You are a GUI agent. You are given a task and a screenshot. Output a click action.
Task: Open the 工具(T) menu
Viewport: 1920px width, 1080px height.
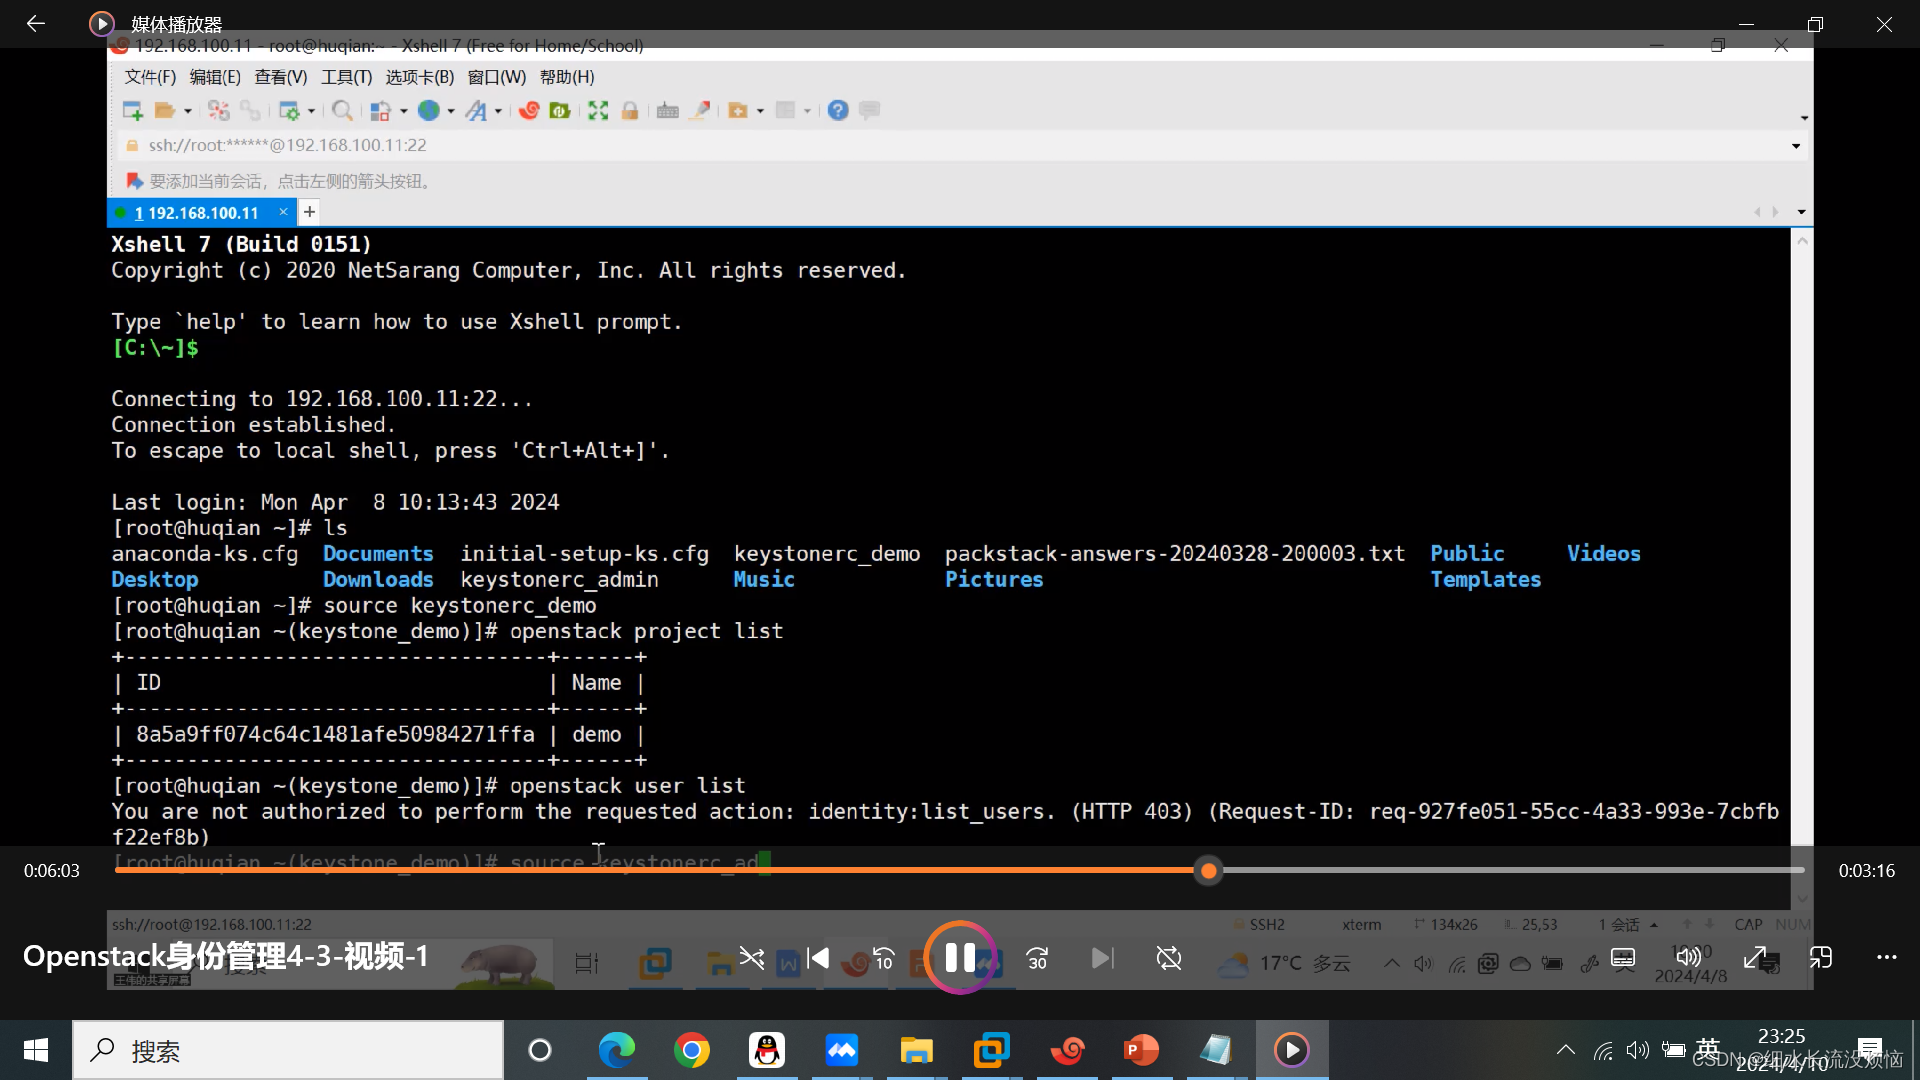347,76
